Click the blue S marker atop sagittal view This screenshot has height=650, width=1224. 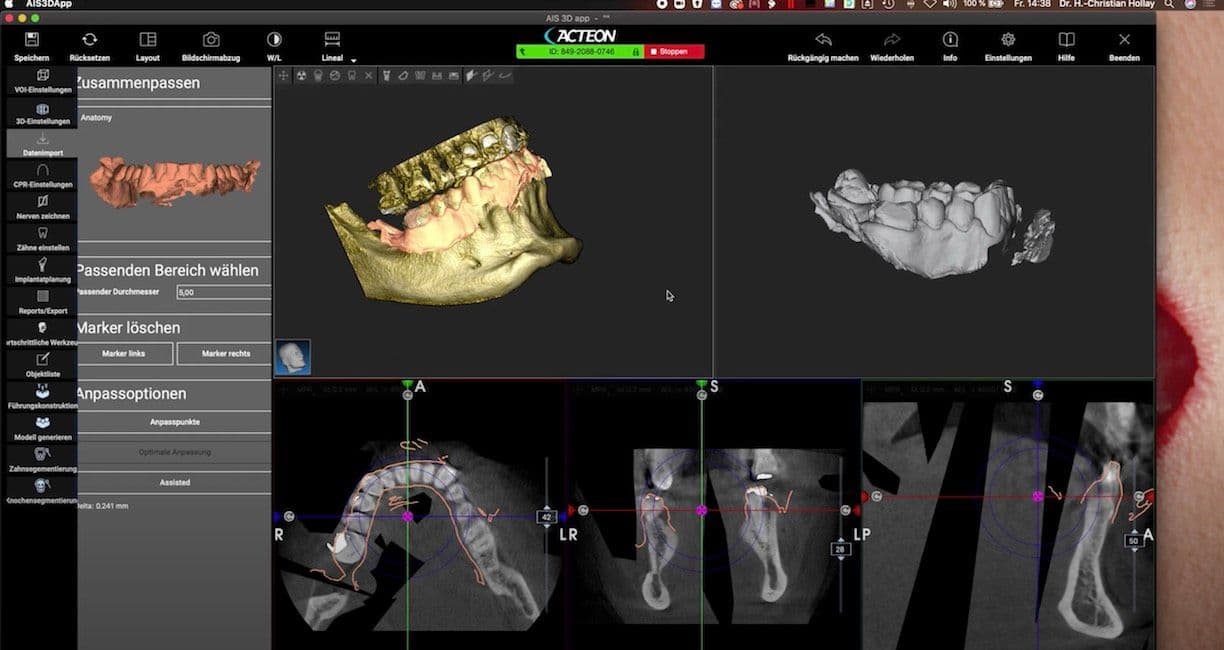1038,384
